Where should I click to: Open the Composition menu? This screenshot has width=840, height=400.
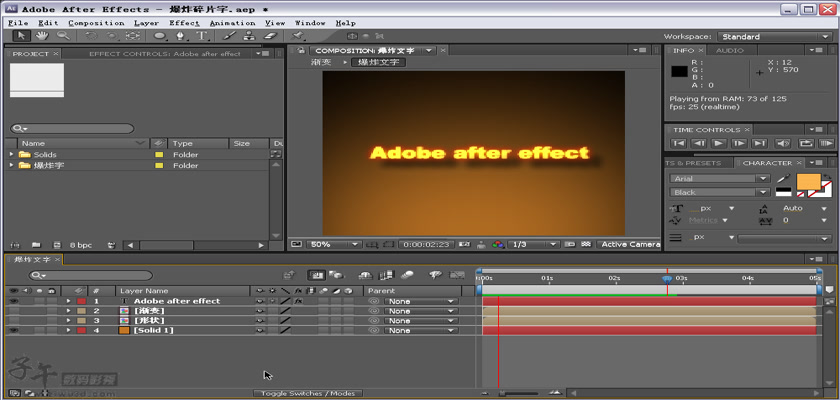coord(96,23)
